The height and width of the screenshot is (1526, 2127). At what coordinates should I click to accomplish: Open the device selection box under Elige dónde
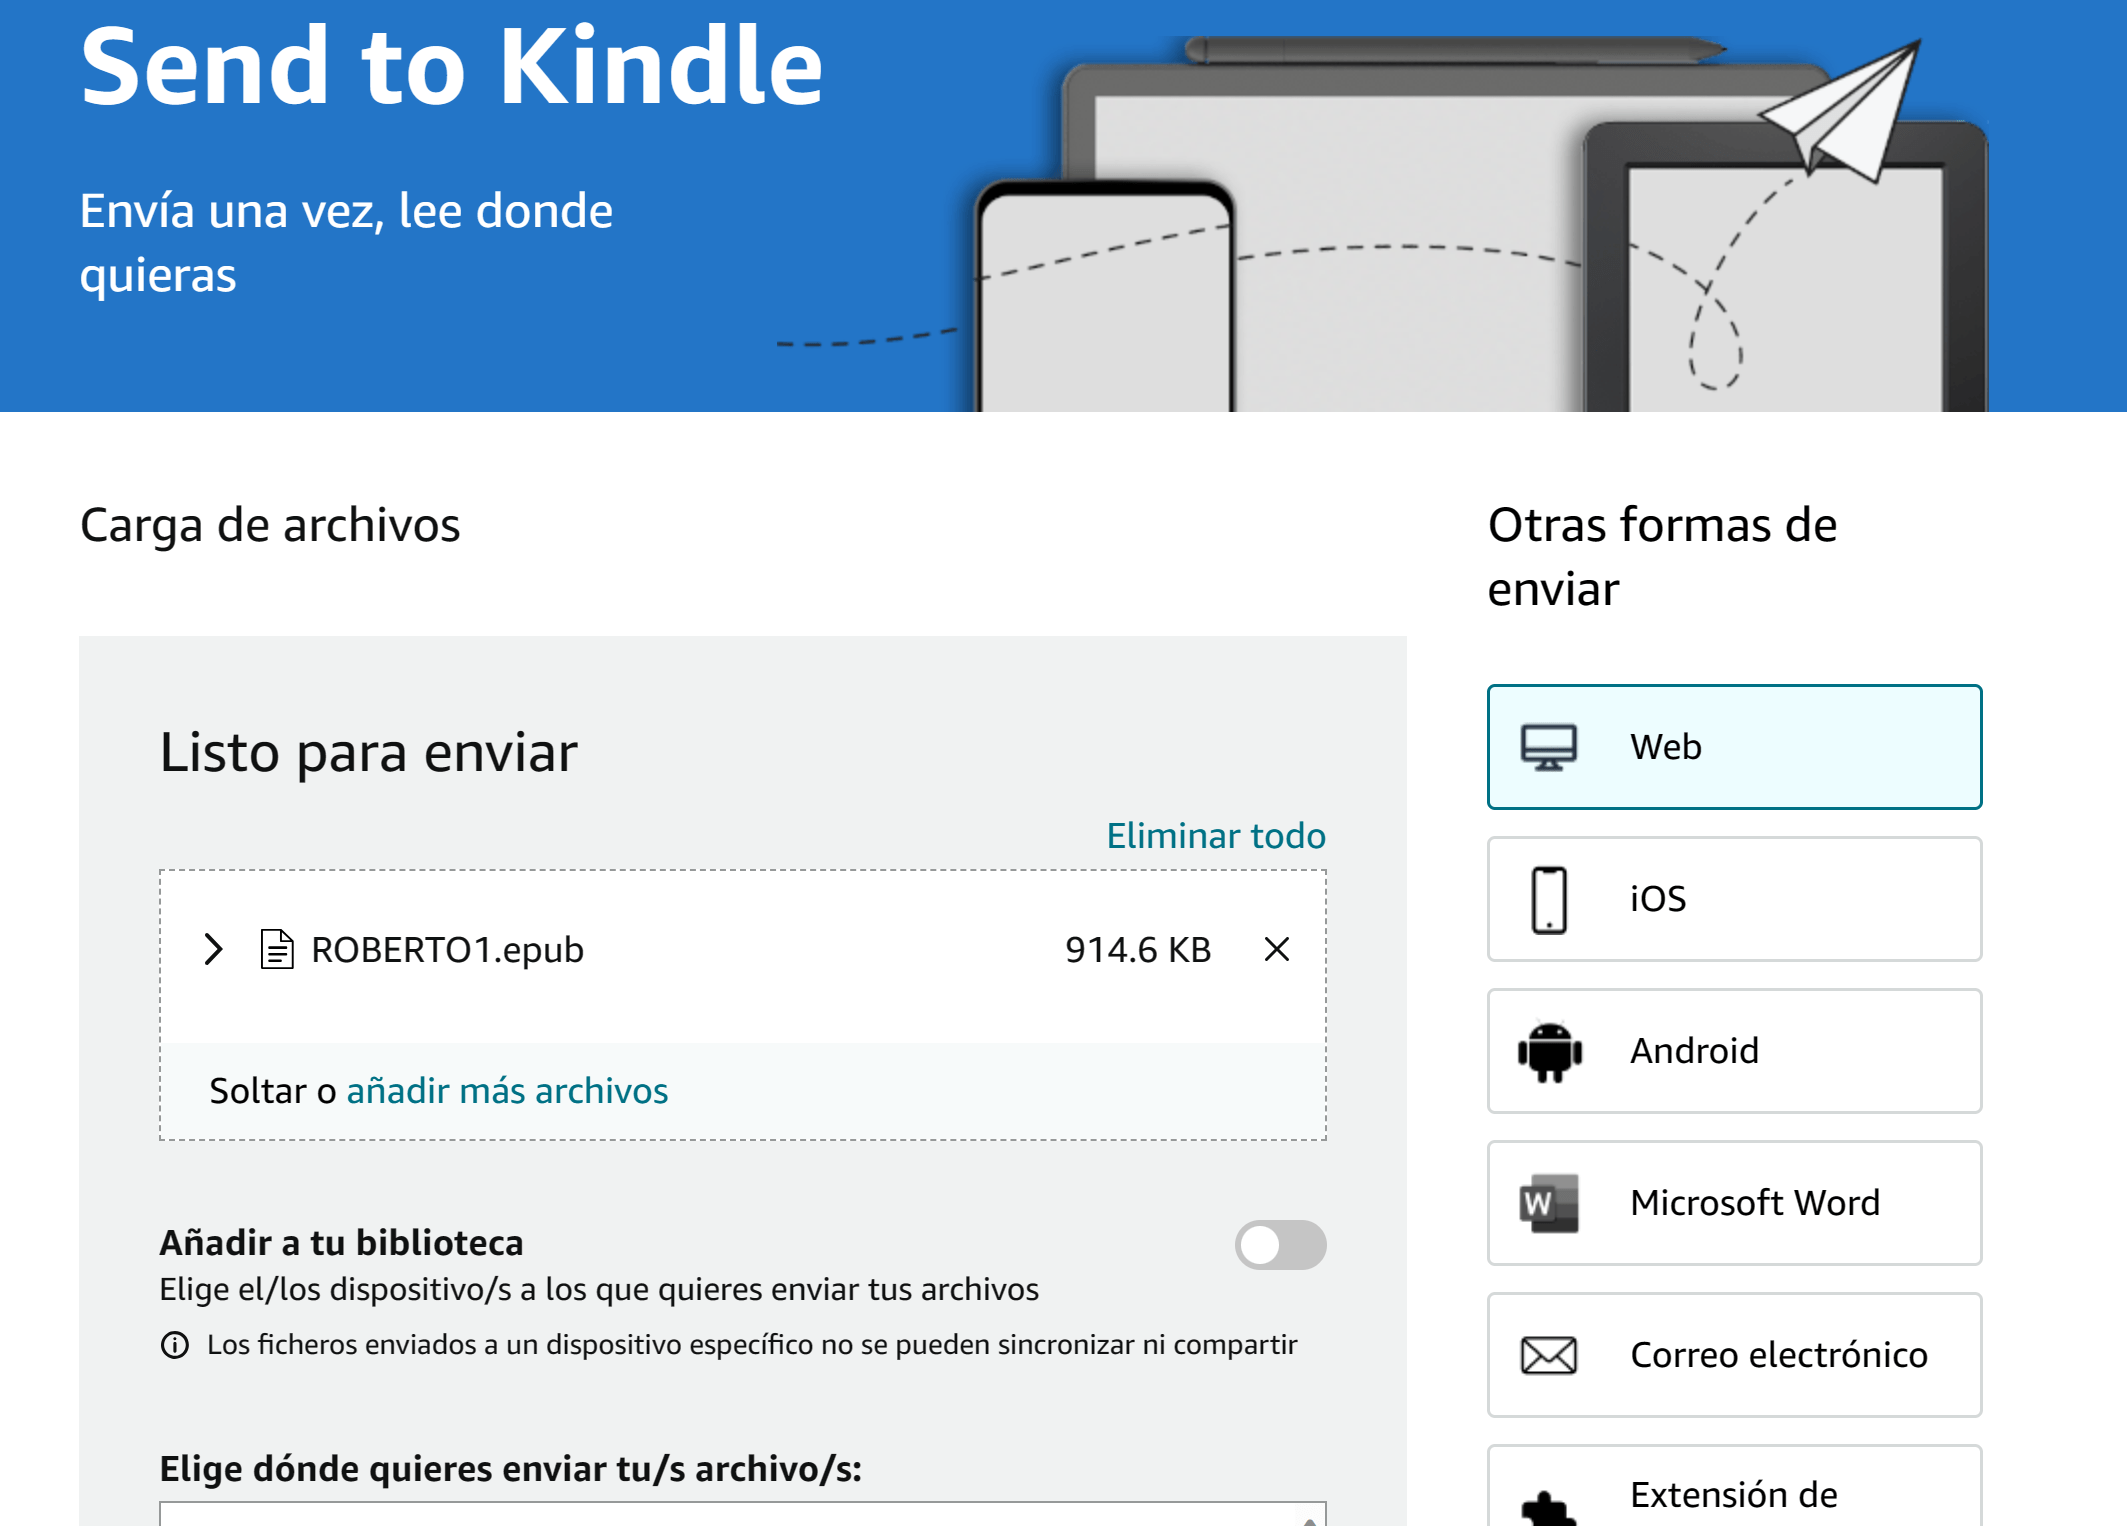click(742, 1513)
